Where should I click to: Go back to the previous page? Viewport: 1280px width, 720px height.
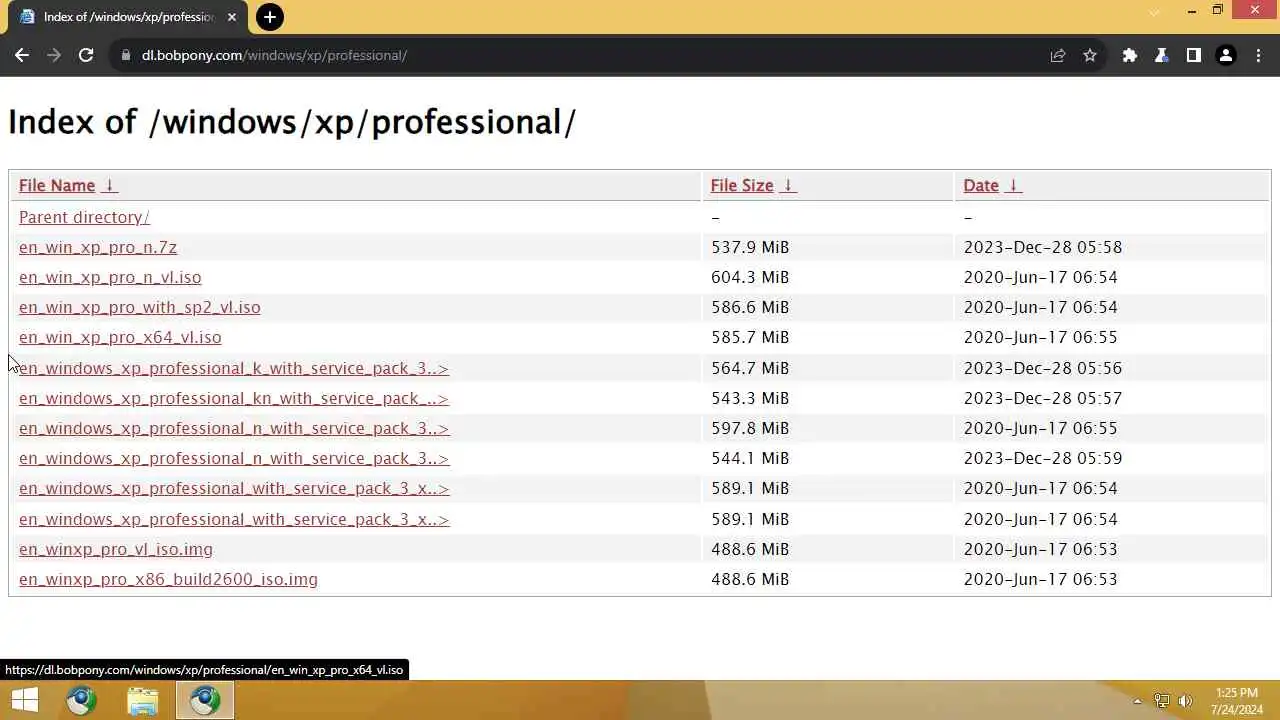(x=22, y=56)
